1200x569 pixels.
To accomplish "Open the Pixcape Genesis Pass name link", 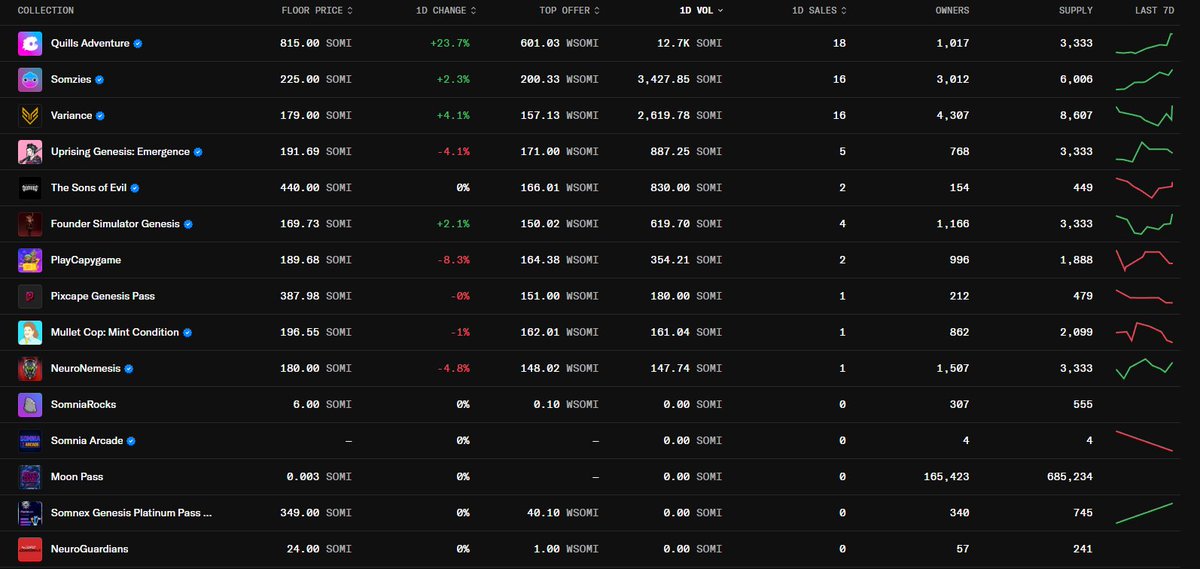I will (x=103, y=296).
